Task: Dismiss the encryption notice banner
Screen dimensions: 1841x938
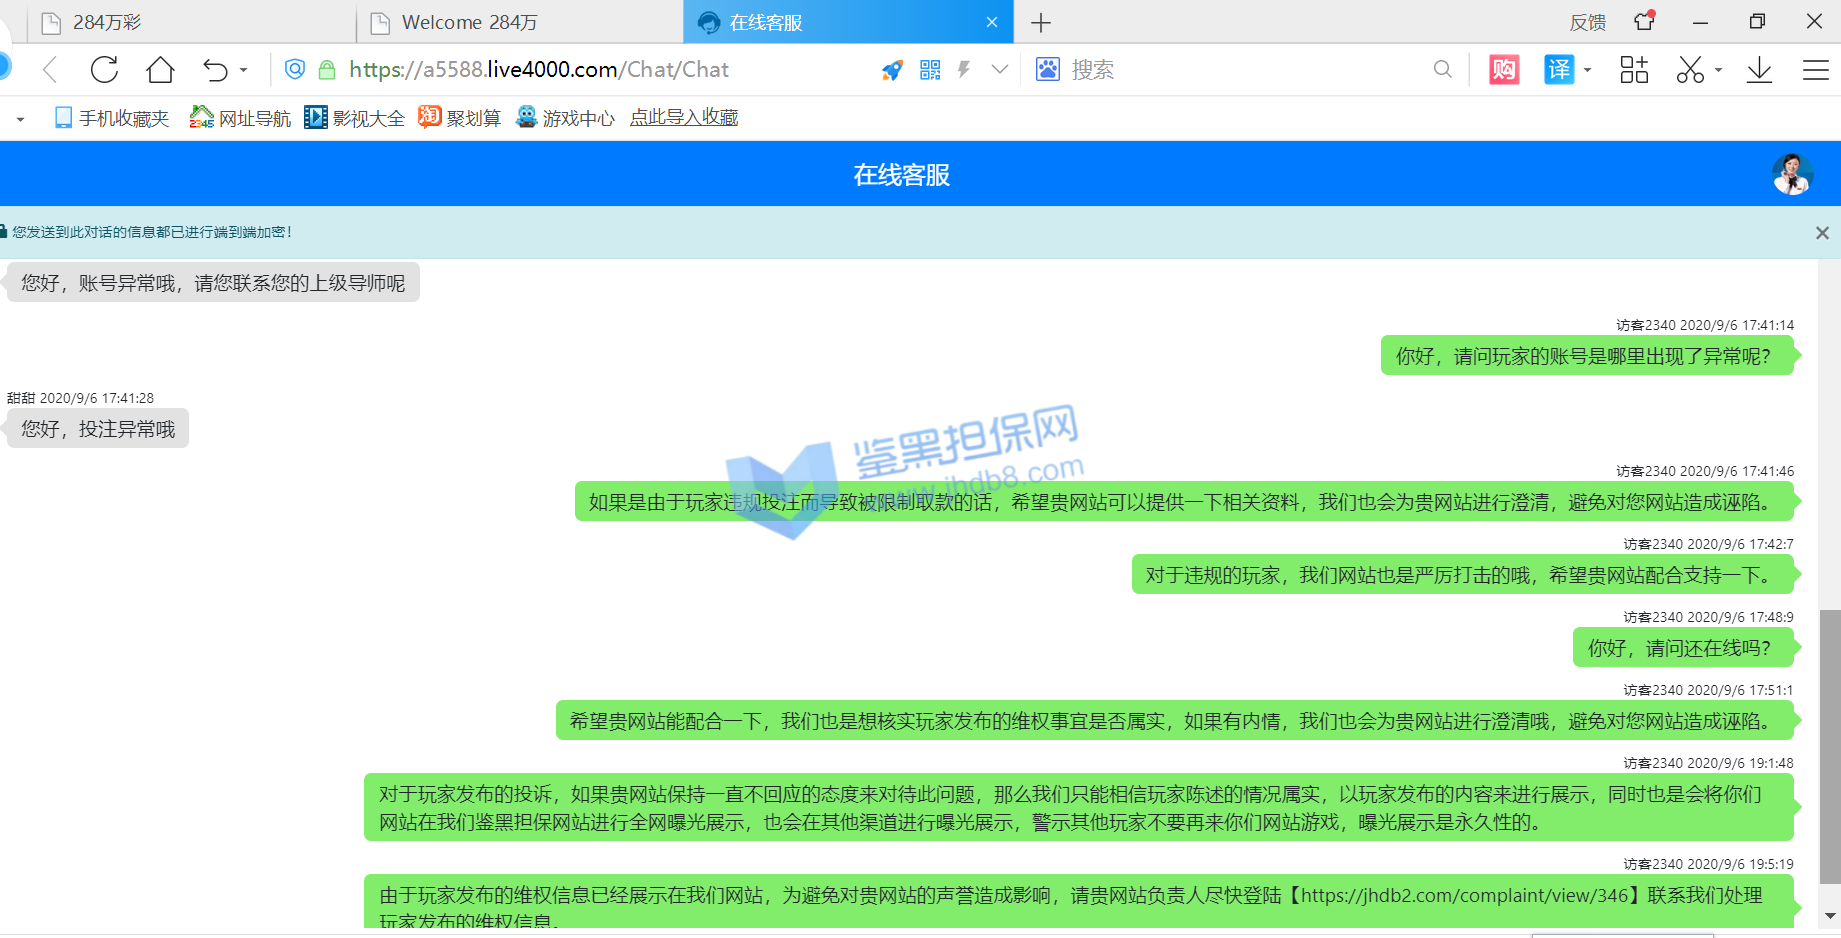Action: click(x=1822, y=233)
